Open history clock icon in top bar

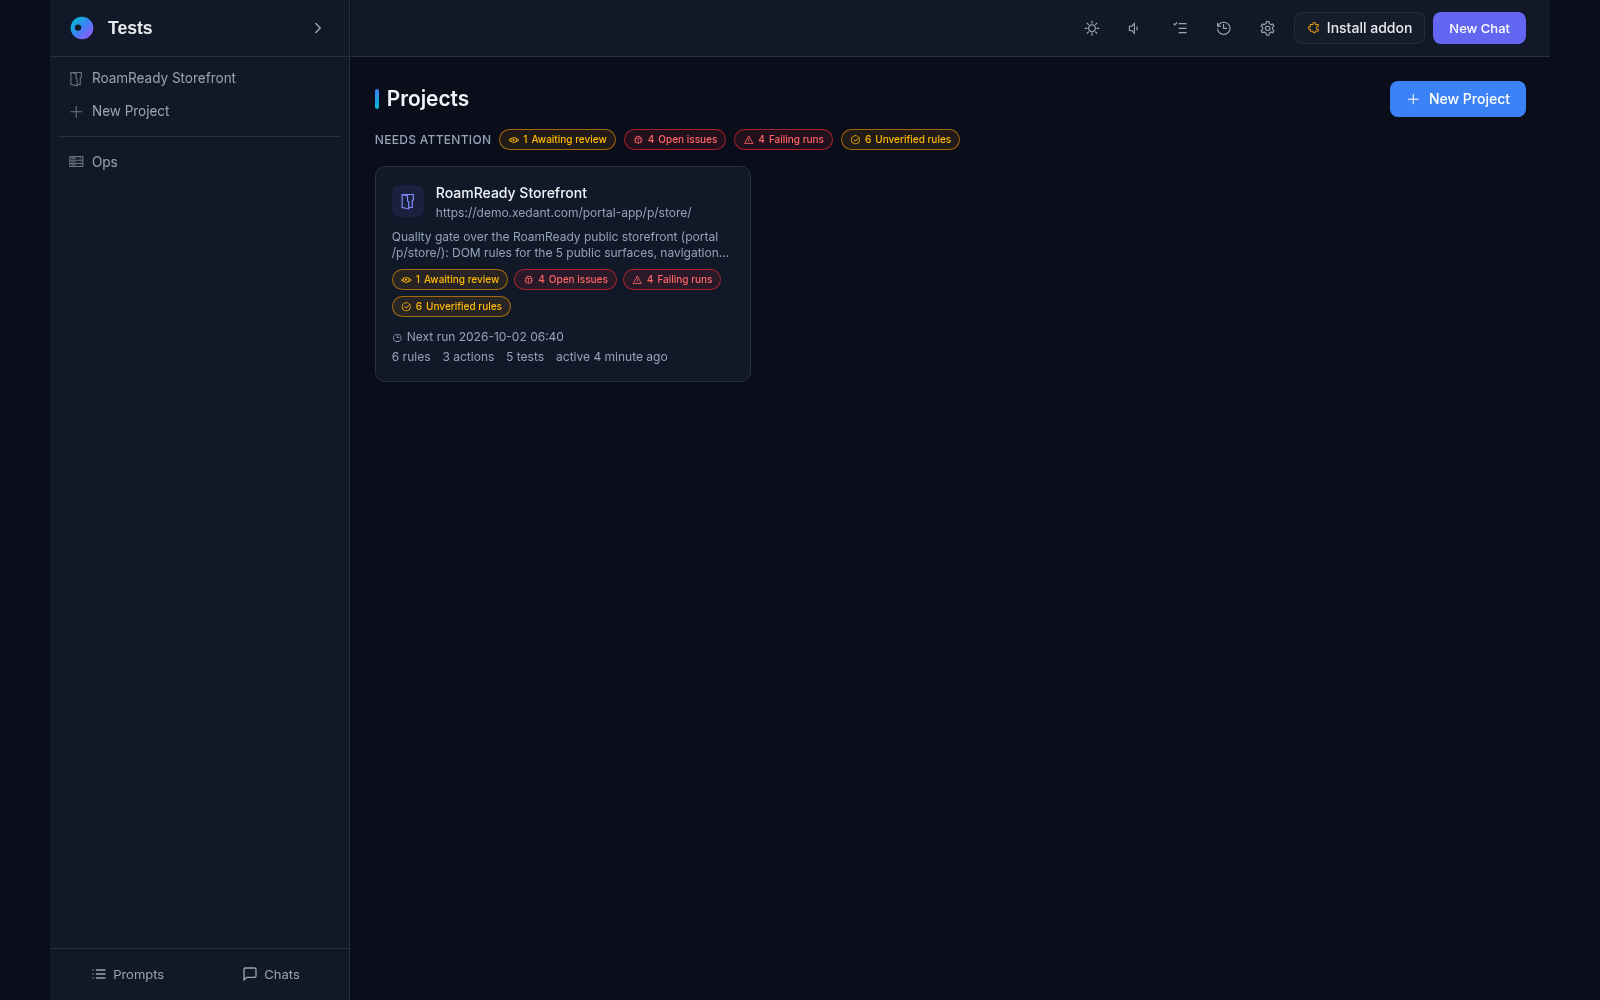pos(1223,28)
